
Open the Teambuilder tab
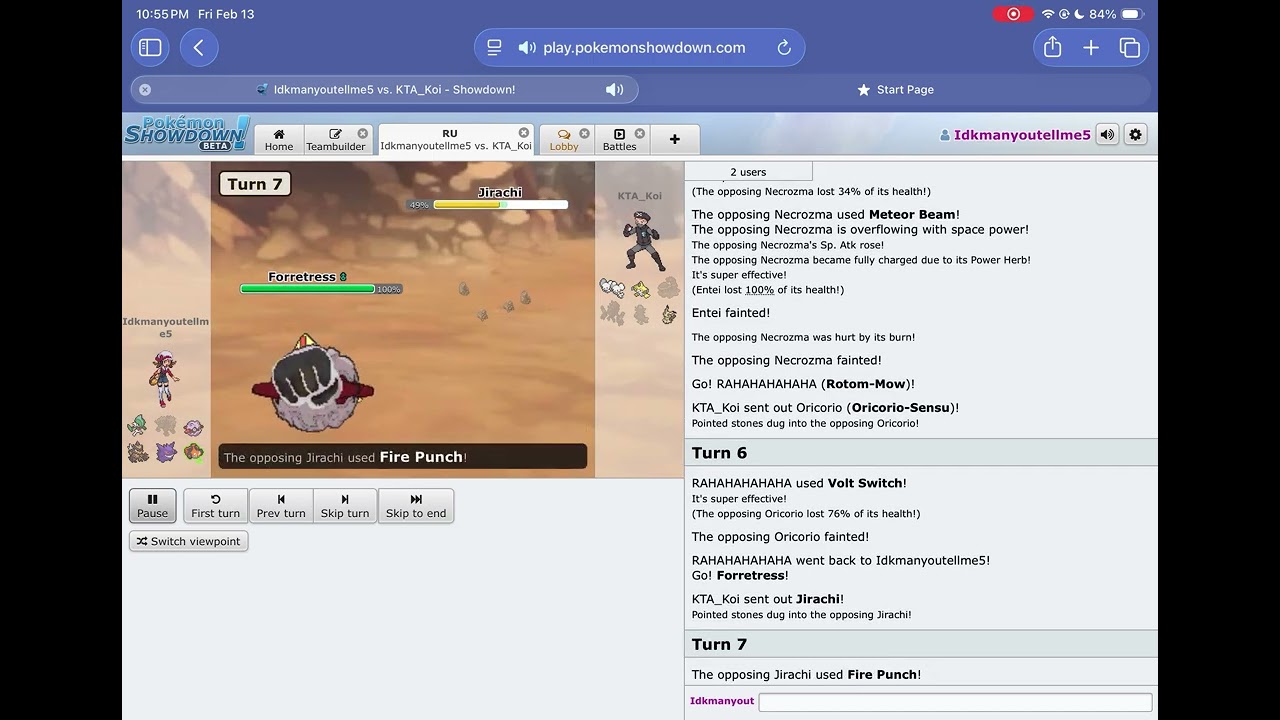(x=336, y=140)
